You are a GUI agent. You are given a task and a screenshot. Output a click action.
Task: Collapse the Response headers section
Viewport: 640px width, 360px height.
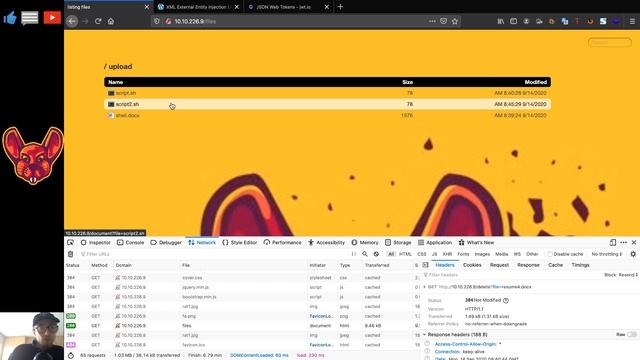[x=424, y=334]
